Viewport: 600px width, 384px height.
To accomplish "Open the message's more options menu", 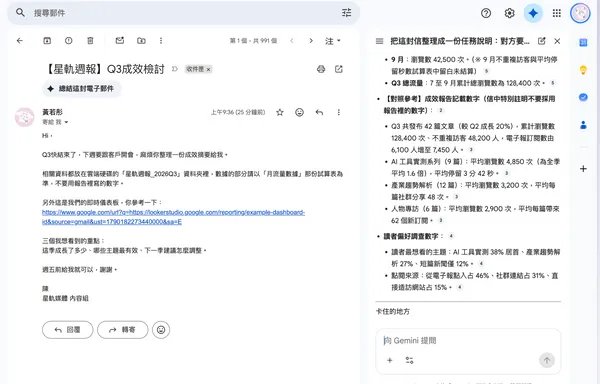I will pos(339,112).
